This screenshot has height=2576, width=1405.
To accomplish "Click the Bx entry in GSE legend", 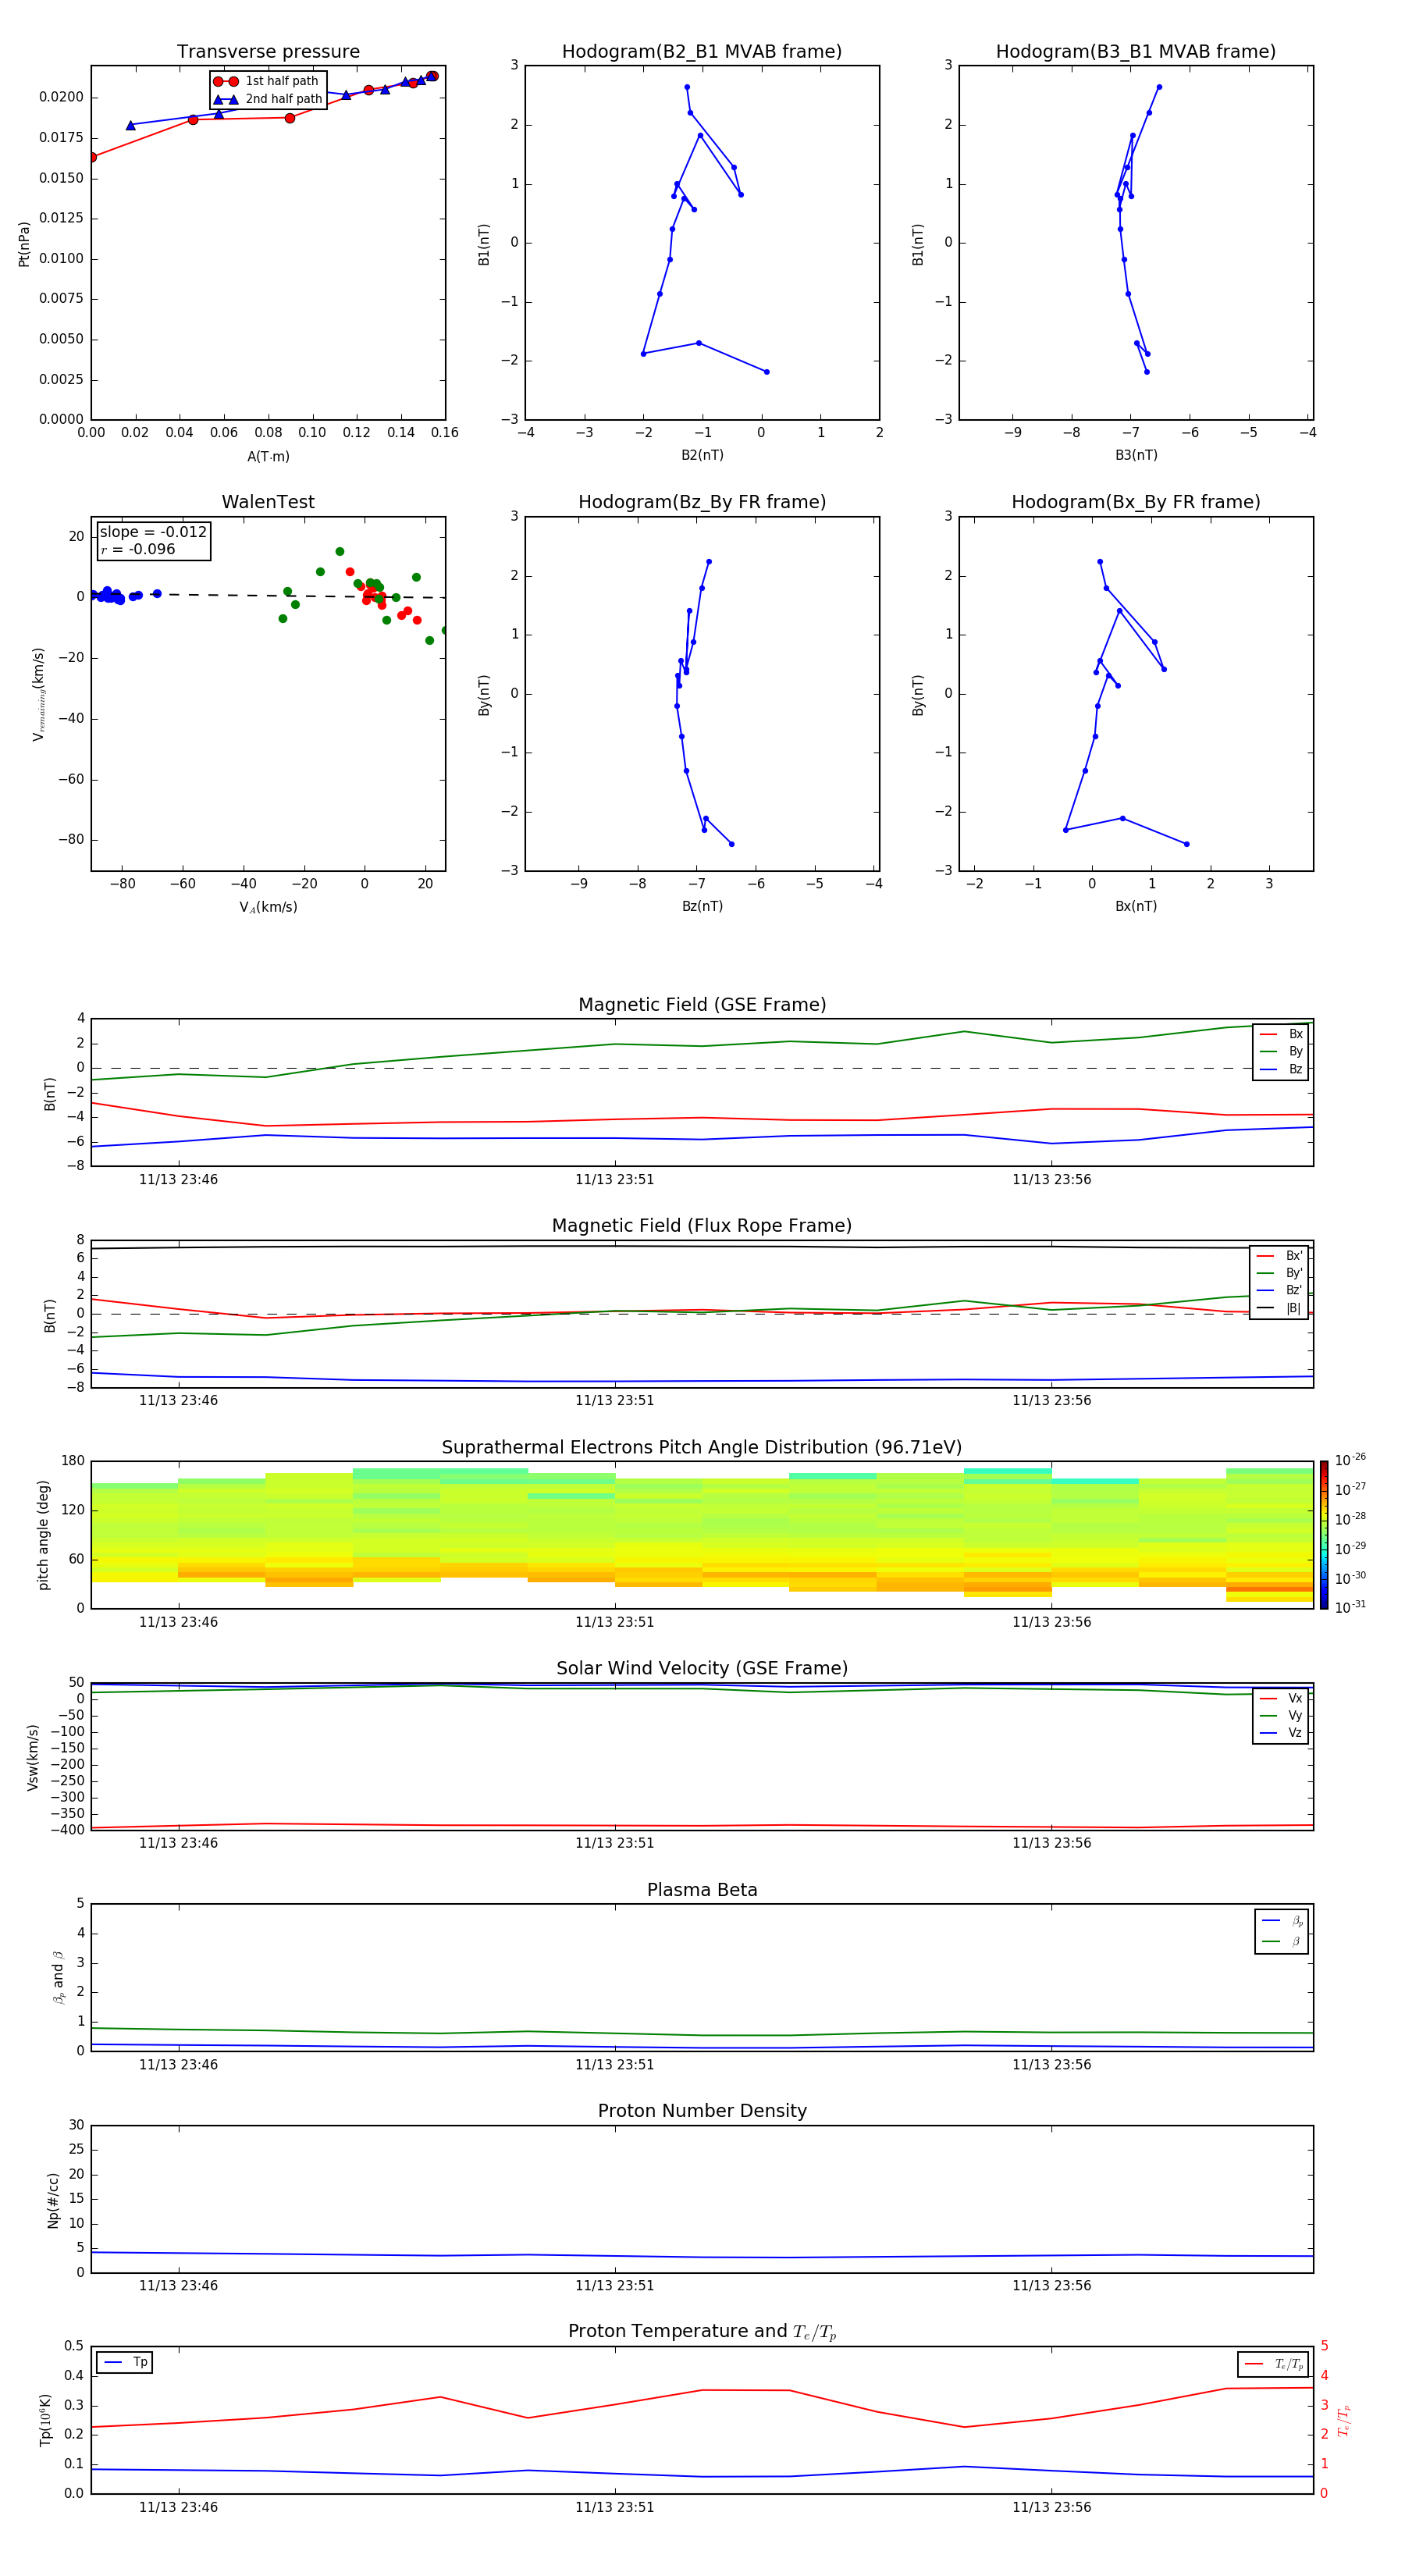I will pyautogui.click(x=1281, y=1034).
